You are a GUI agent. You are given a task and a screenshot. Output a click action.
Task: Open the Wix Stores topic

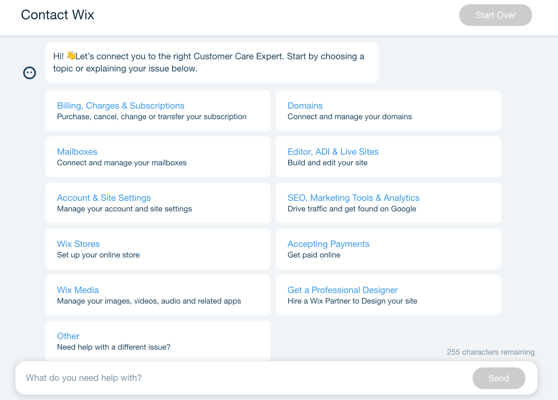158,249
